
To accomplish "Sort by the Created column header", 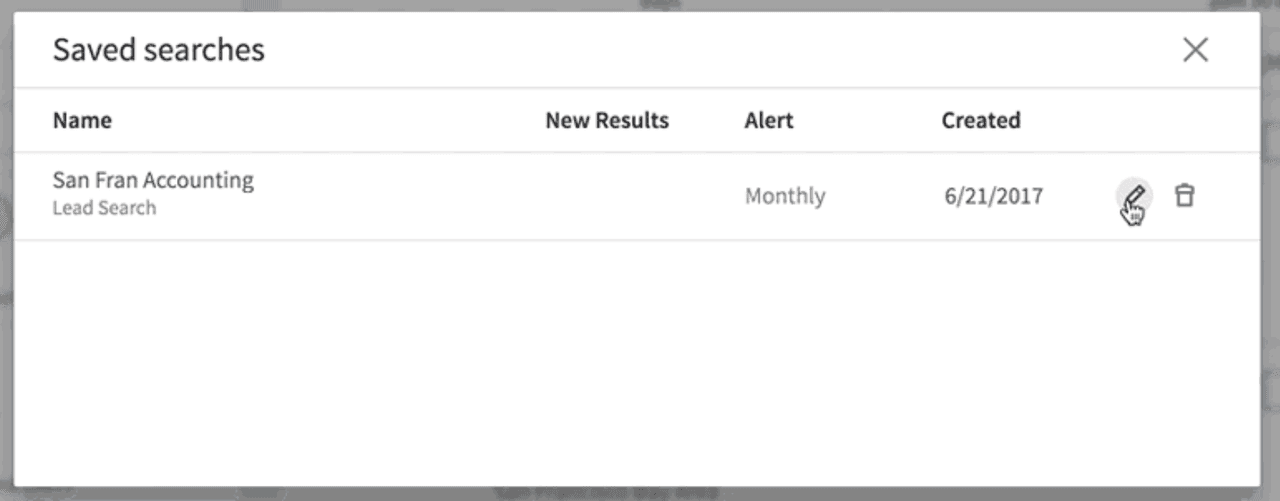I will 981,121.
